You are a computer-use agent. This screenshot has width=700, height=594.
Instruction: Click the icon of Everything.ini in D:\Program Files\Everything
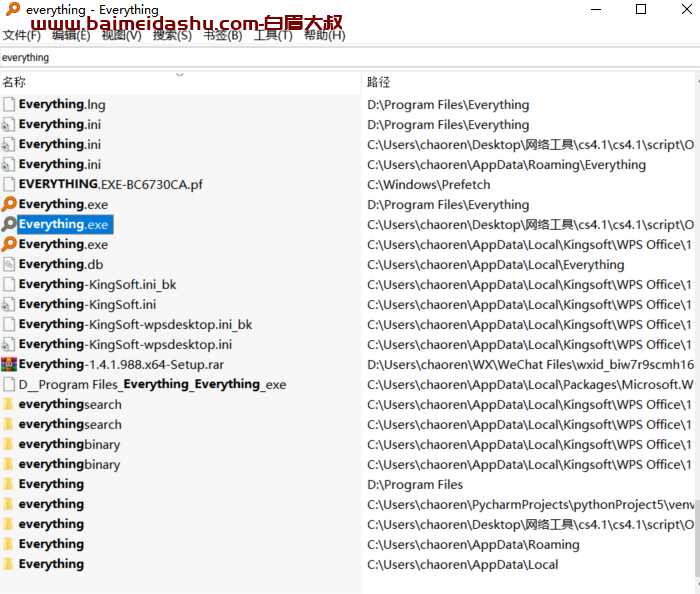point(8,125)
